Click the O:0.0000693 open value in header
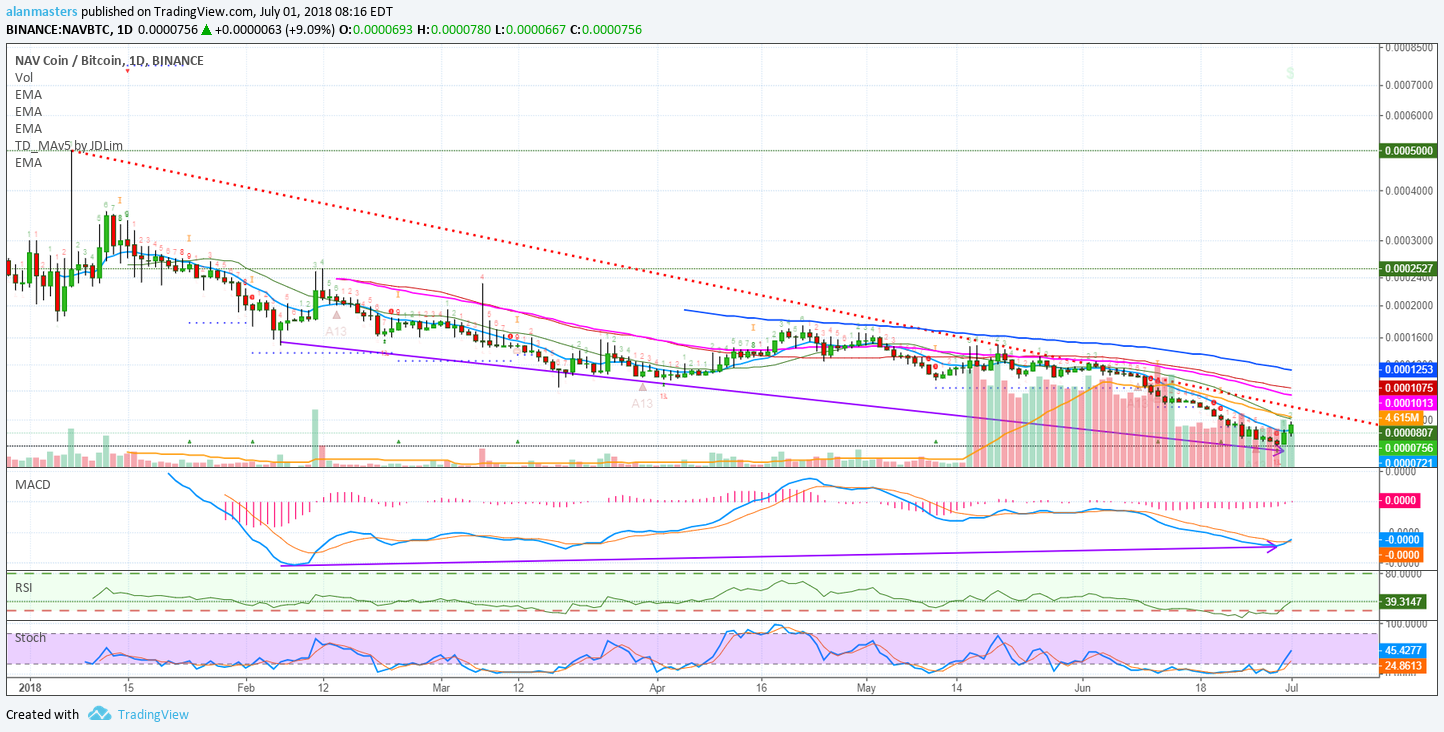Viewport: 1444px width, 732px height. [376, 30]
